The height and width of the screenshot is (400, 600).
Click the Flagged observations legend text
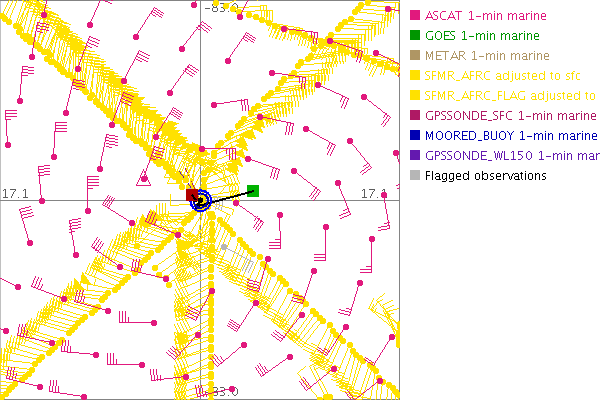[x=485, y=176]
